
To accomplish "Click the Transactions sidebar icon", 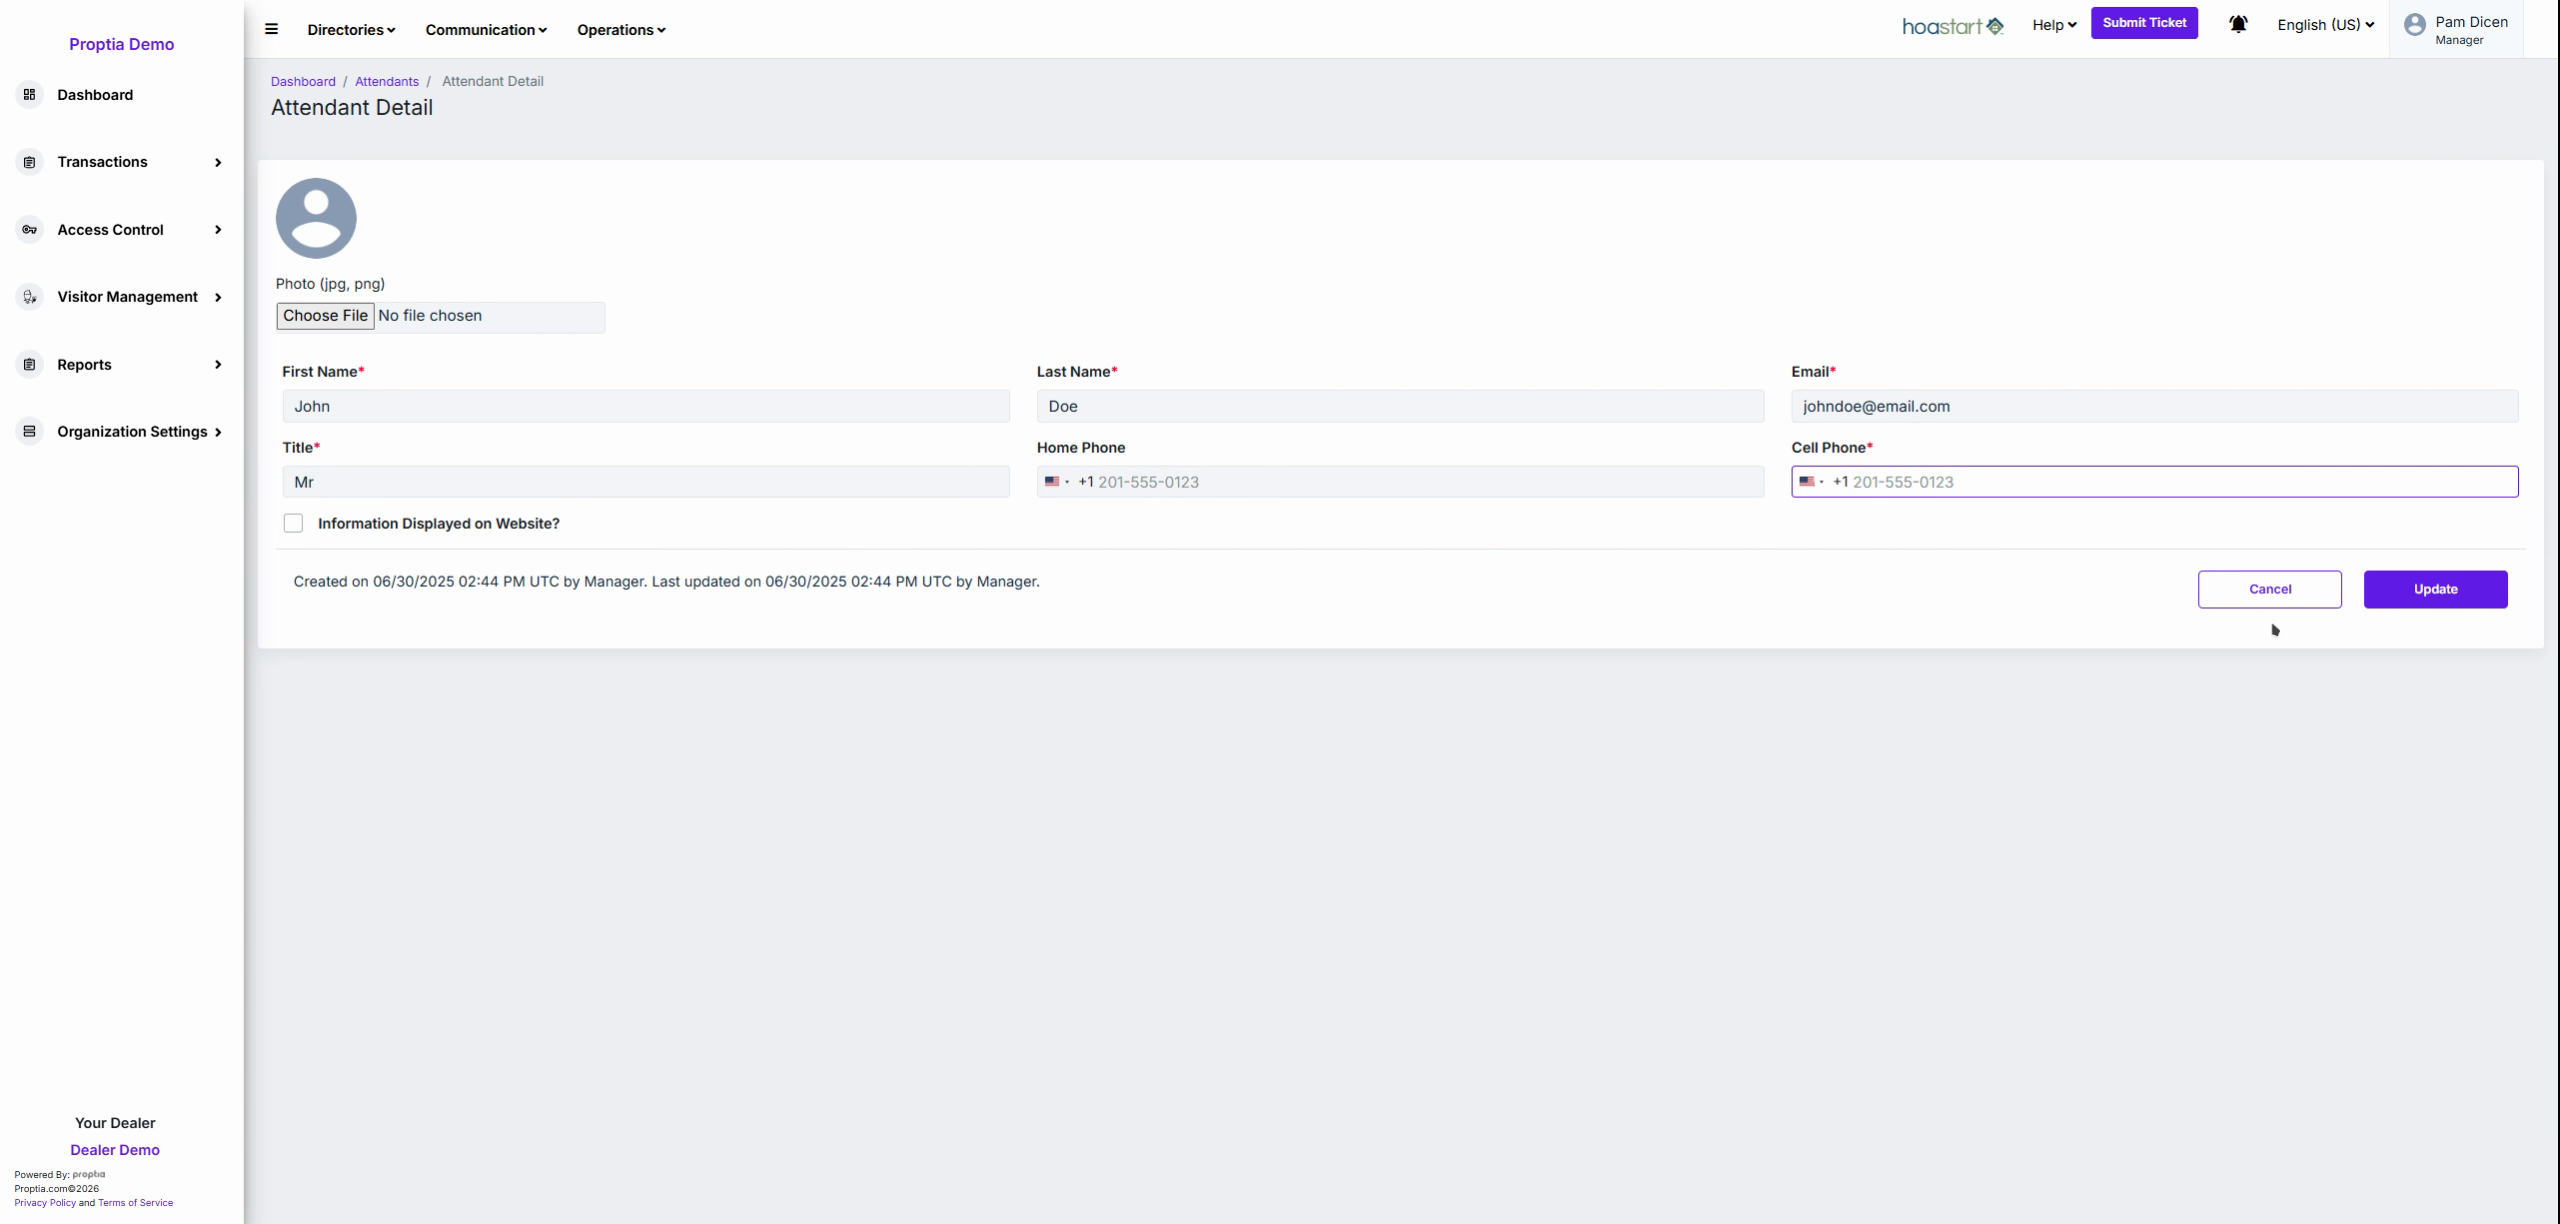I will 29,162.
